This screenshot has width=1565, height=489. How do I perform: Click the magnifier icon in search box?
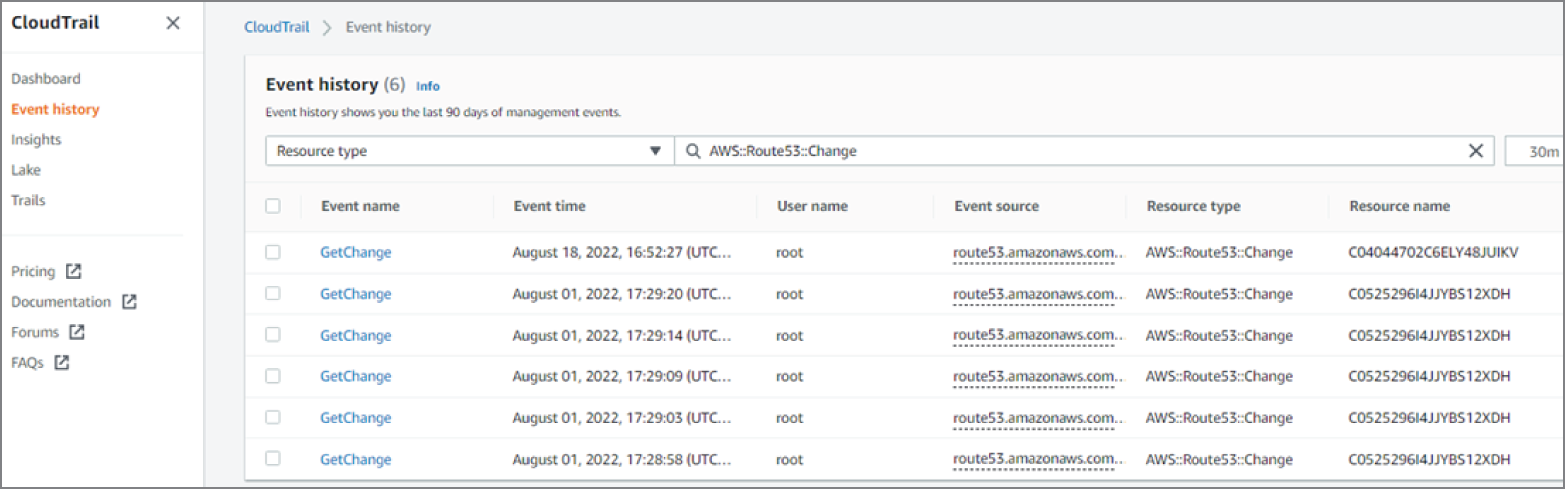[693, 151]
